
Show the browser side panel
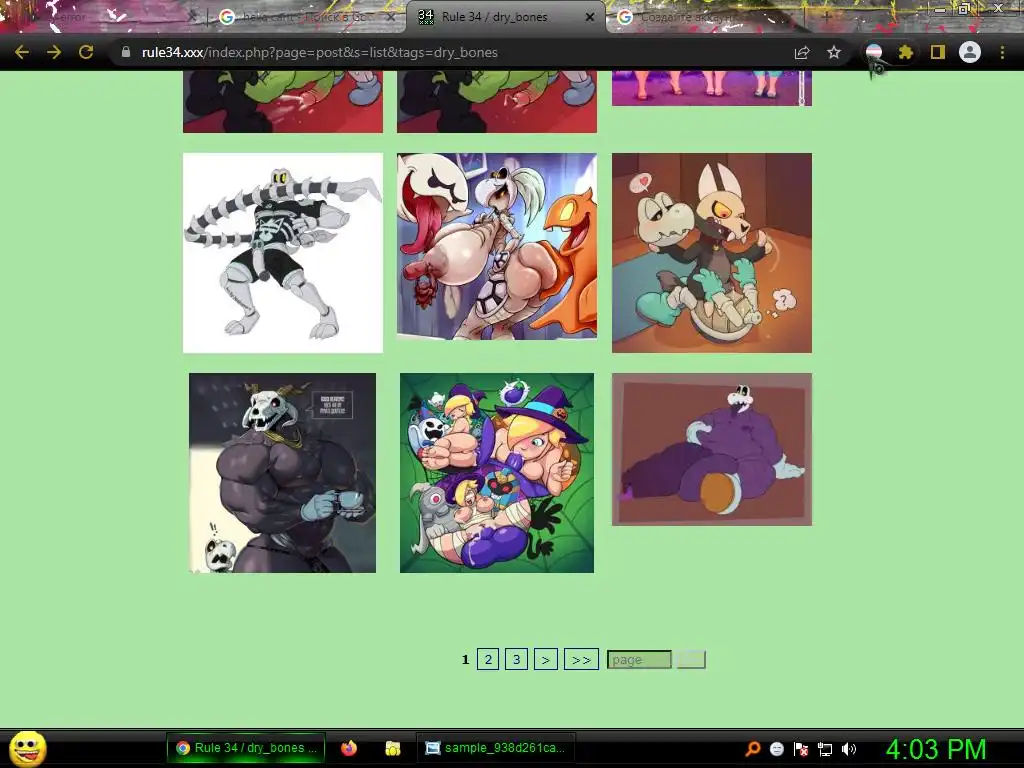tap(938, 52)
